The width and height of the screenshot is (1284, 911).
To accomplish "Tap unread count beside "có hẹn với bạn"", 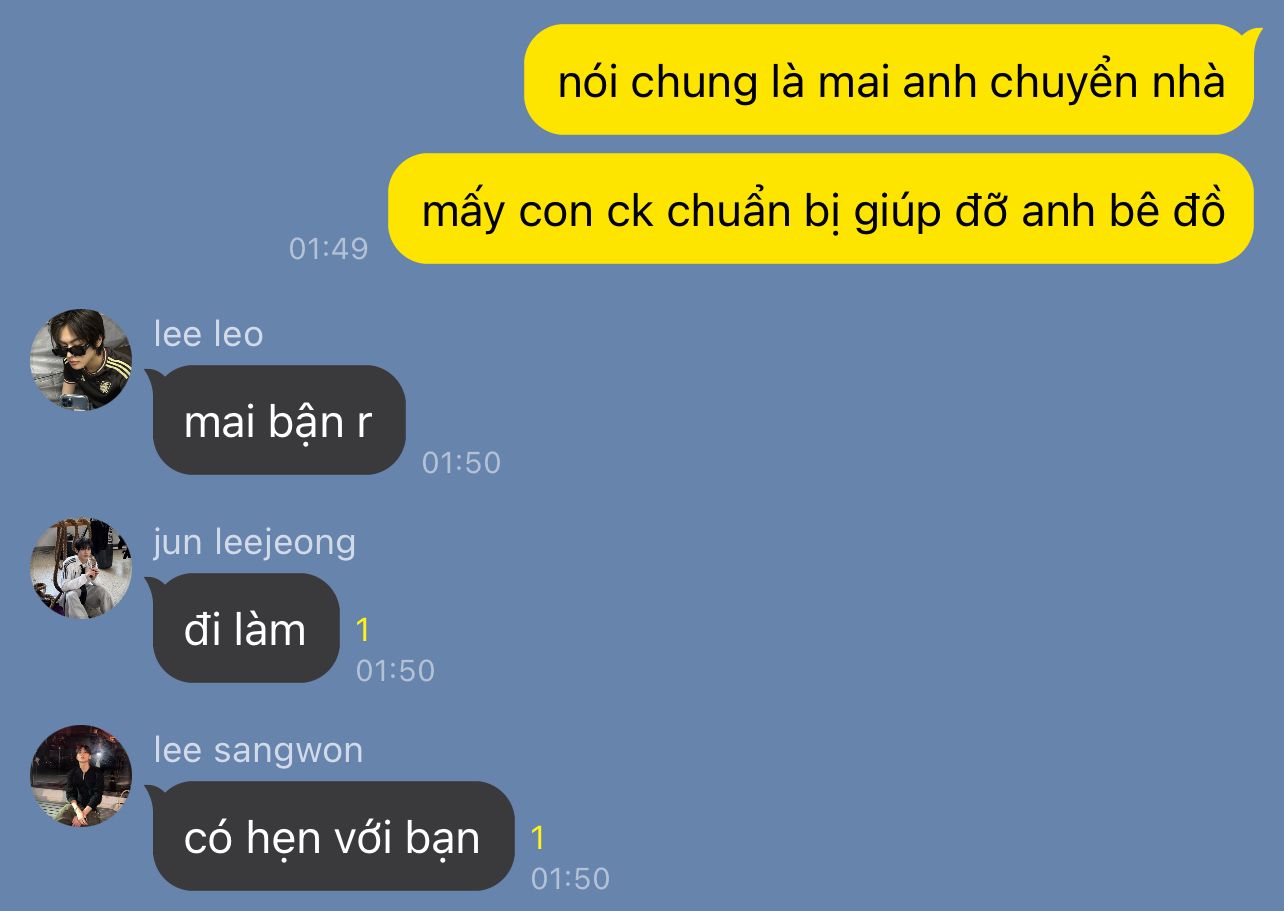I will [538, 838].
